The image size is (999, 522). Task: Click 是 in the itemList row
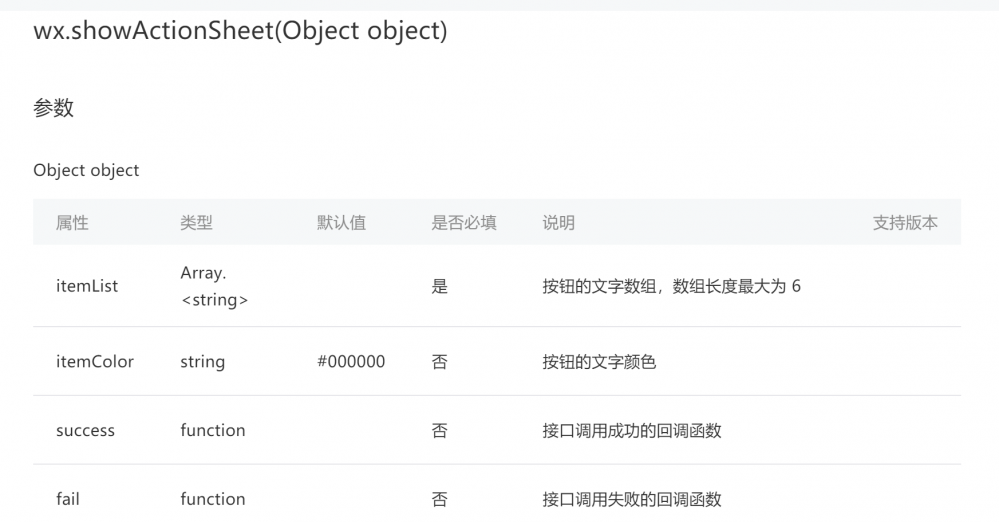pyautogui.click(x=440, y=287)
